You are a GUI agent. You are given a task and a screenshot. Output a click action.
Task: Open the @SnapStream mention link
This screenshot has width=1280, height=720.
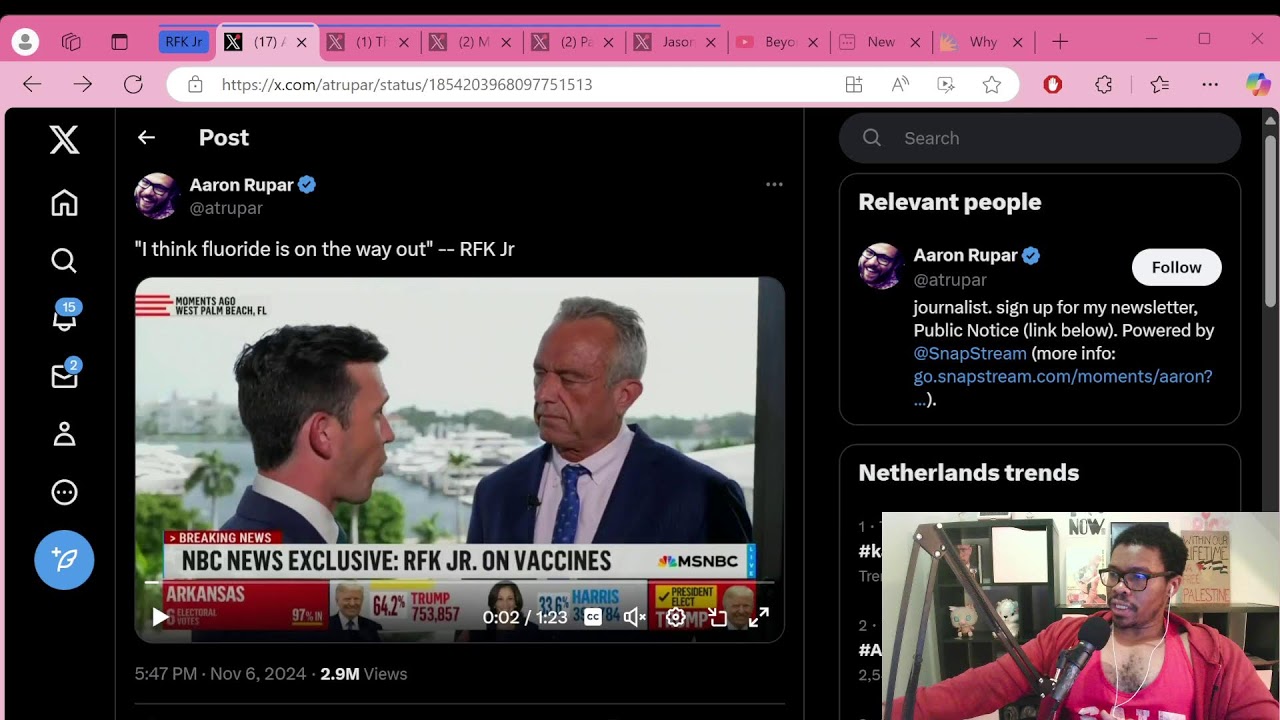(x=970, y=354)
